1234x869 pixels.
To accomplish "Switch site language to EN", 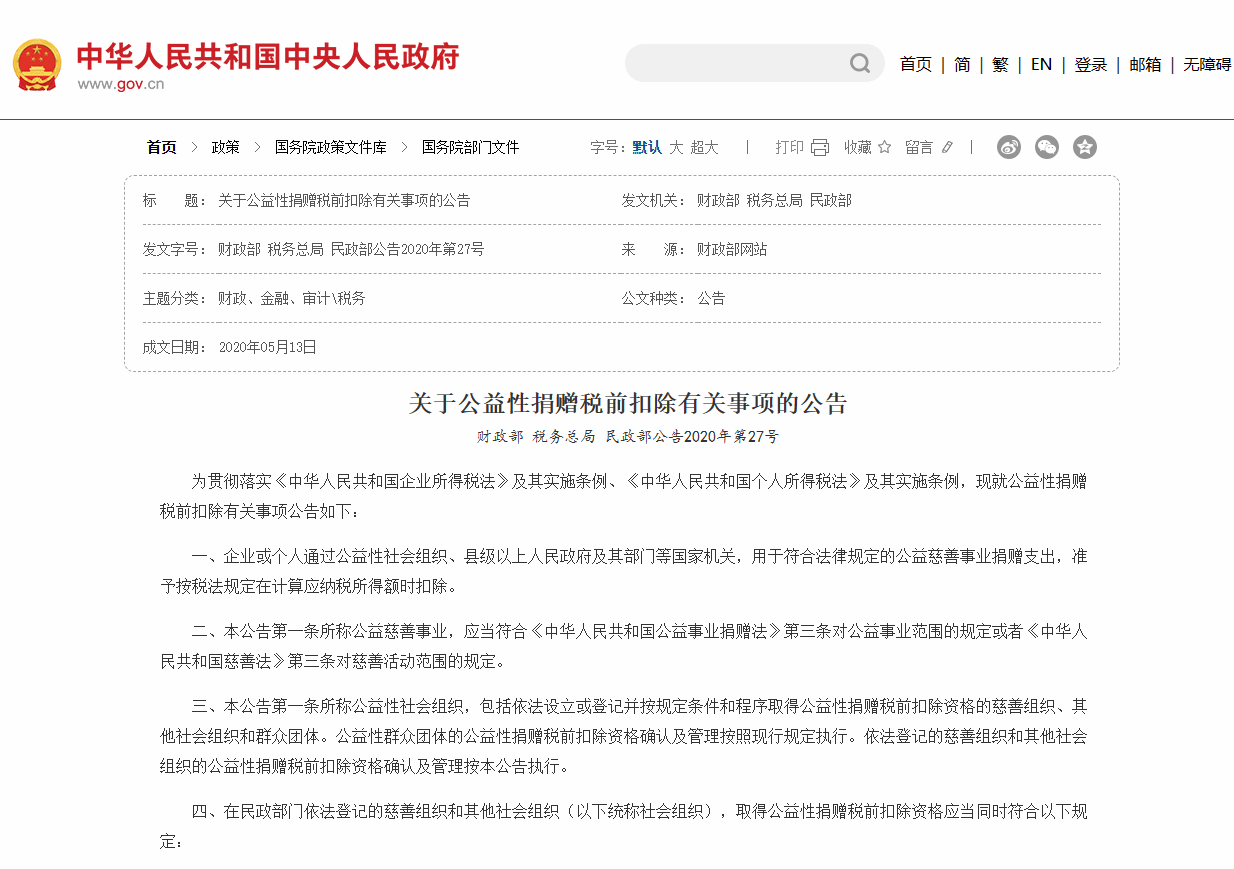I will tap(1041, 64).
